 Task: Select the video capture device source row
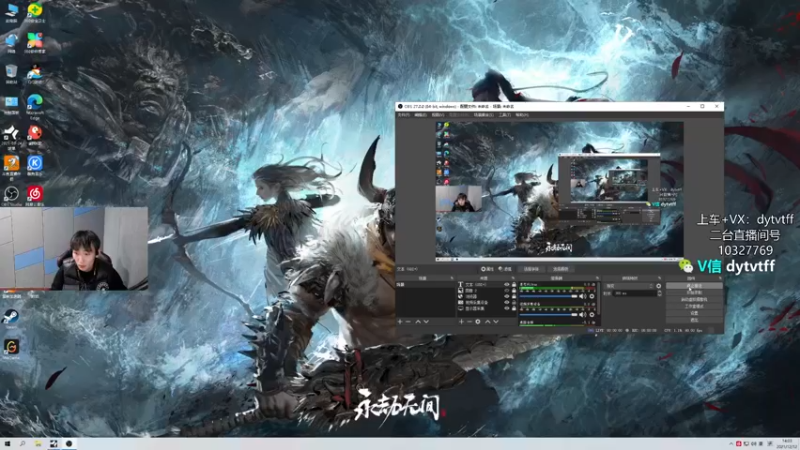pyautogui.click(x=486, y=303)
